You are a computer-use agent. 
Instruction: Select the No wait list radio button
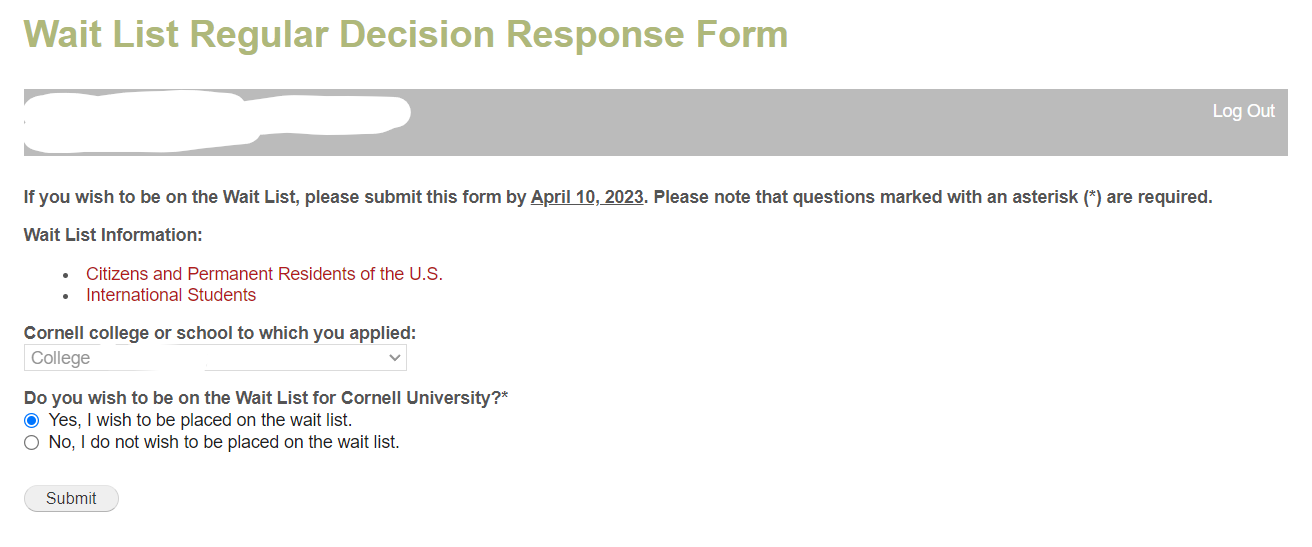click(x=32, y=443)
